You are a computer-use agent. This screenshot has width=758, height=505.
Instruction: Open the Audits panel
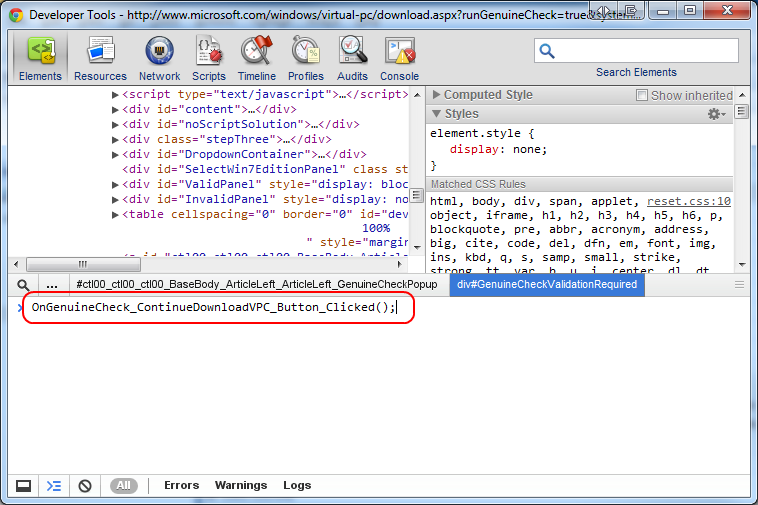click(x=352, y=58)
